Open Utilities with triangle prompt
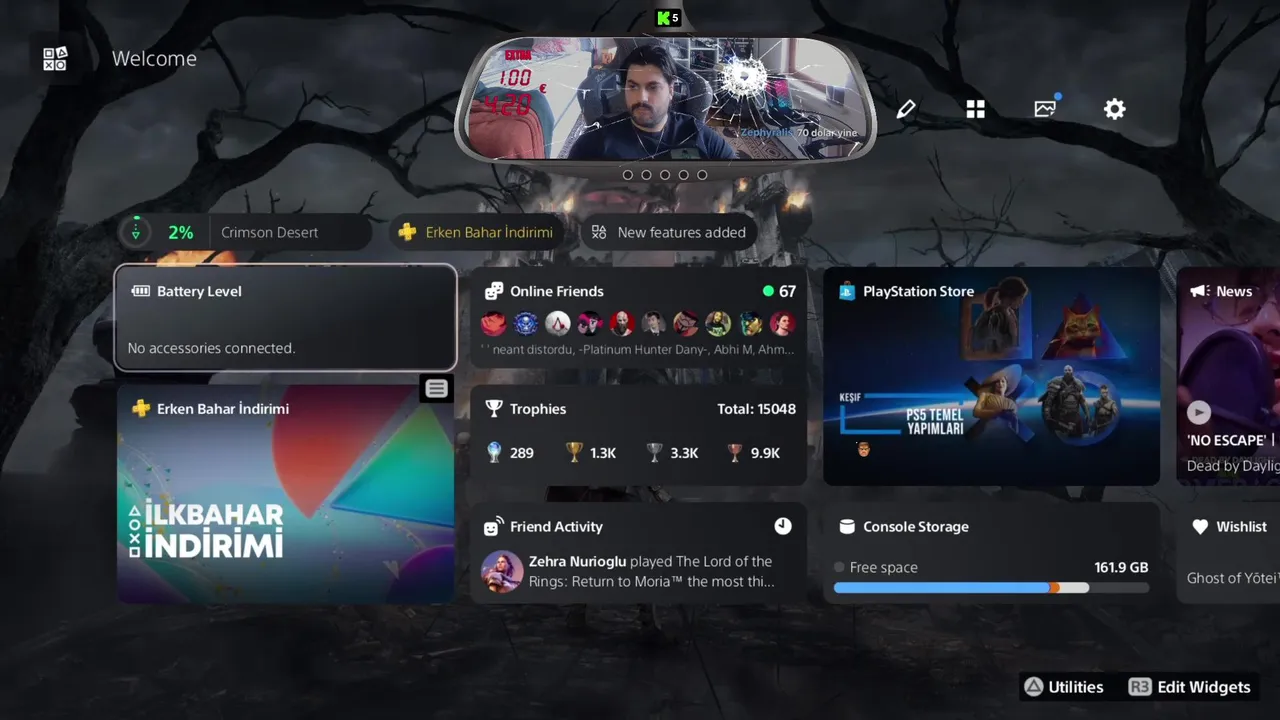 click(1063, 687)
